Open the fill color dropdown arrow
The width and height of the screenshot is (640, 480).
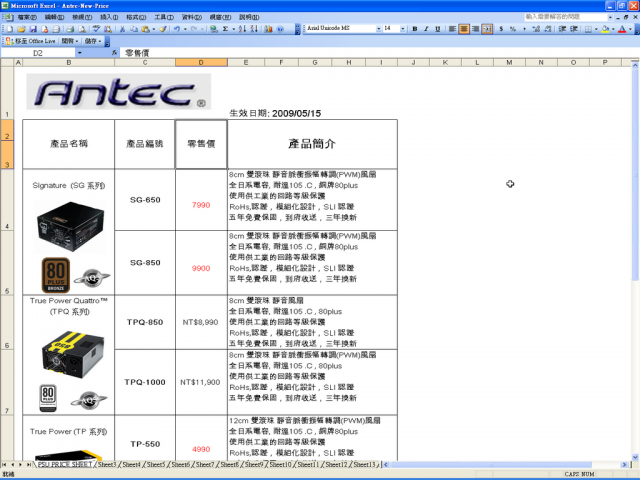[613, 29]
